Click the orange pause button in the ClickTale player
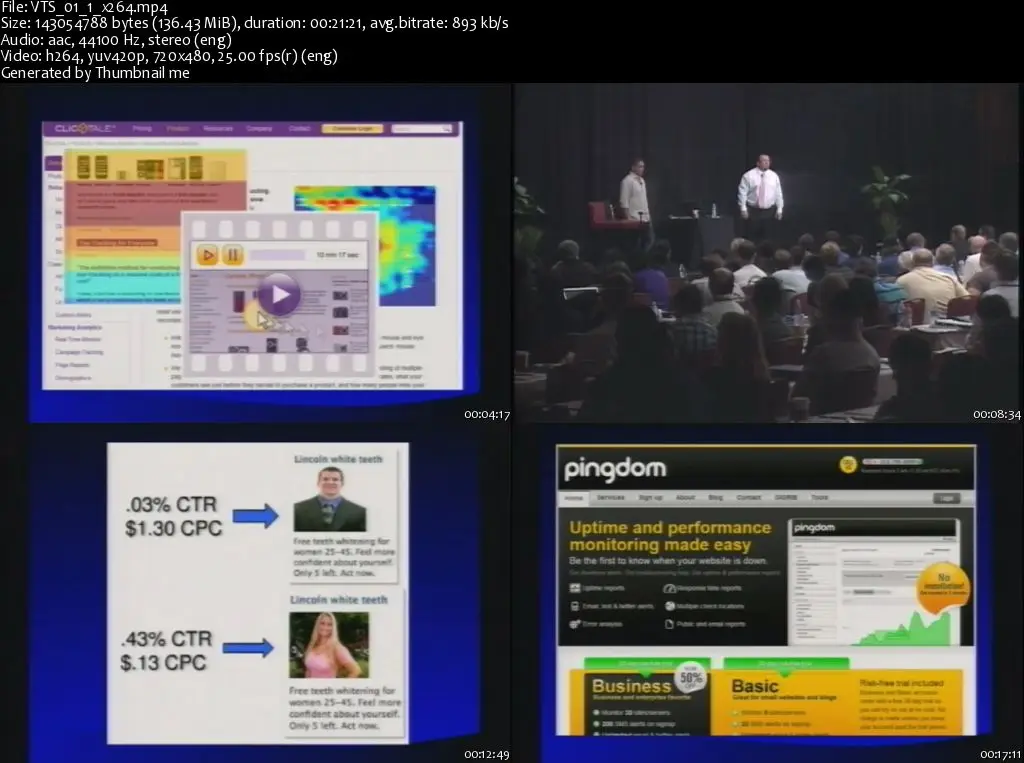Screen dimensions: 1024x763 click(x=232, y=255)
